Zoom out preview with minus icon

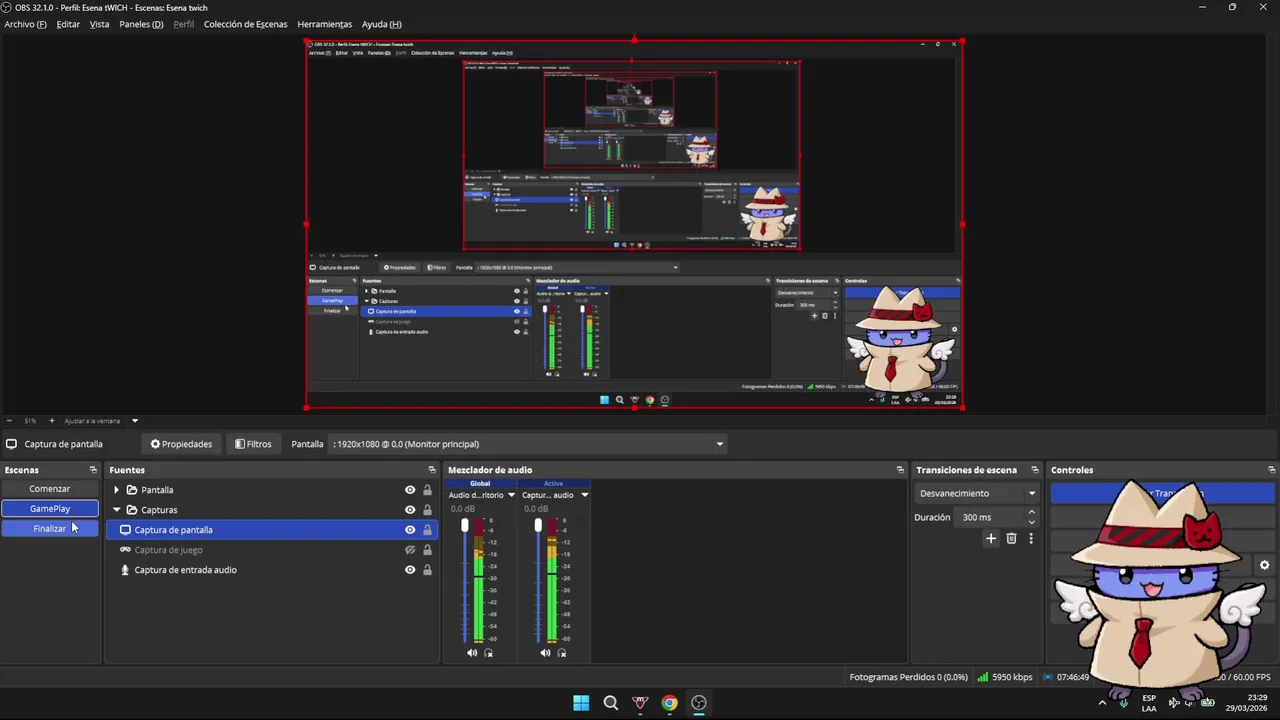pos(9,421)
